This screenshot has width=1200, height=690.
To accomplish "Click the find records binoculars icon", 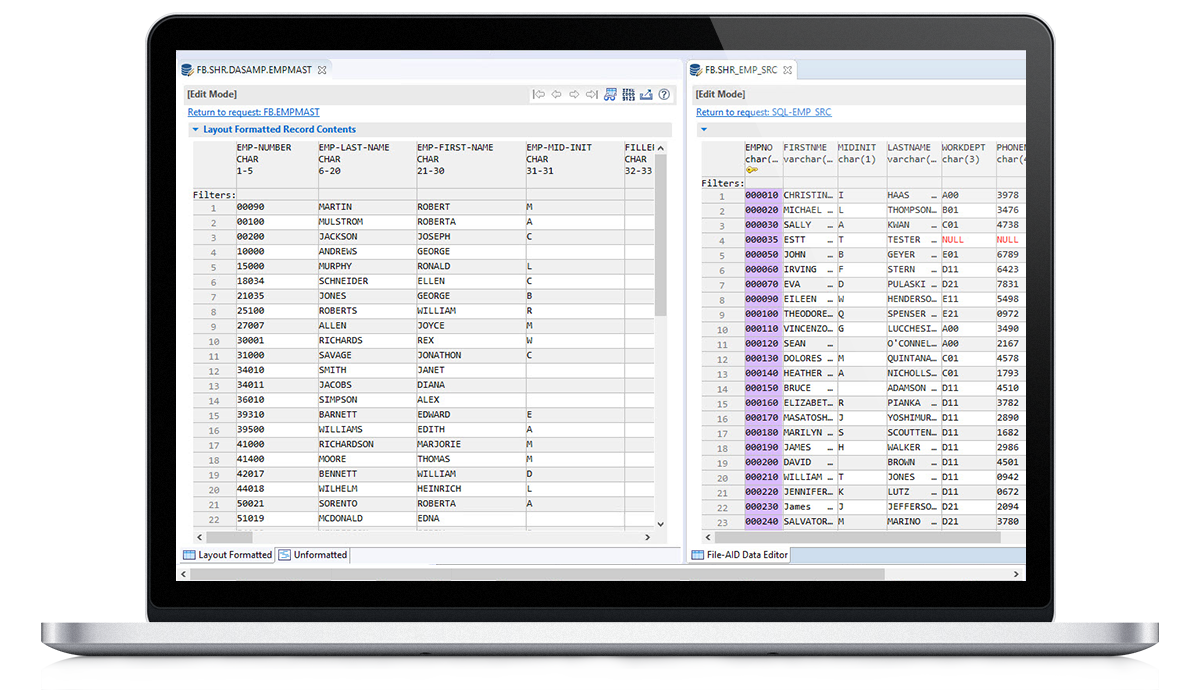I will click(610, 94).
